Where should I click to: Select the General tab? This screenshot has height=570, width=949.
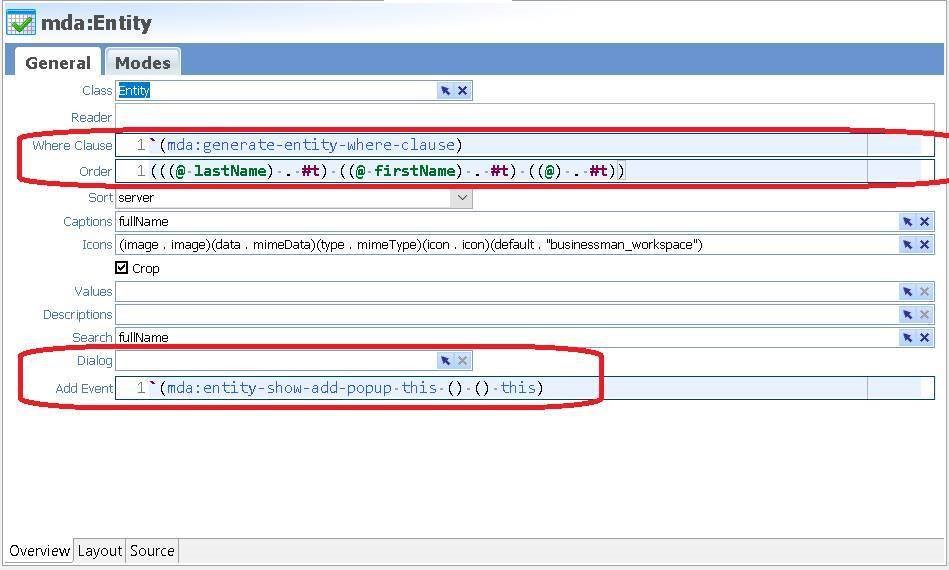click(x=57, y=62)
